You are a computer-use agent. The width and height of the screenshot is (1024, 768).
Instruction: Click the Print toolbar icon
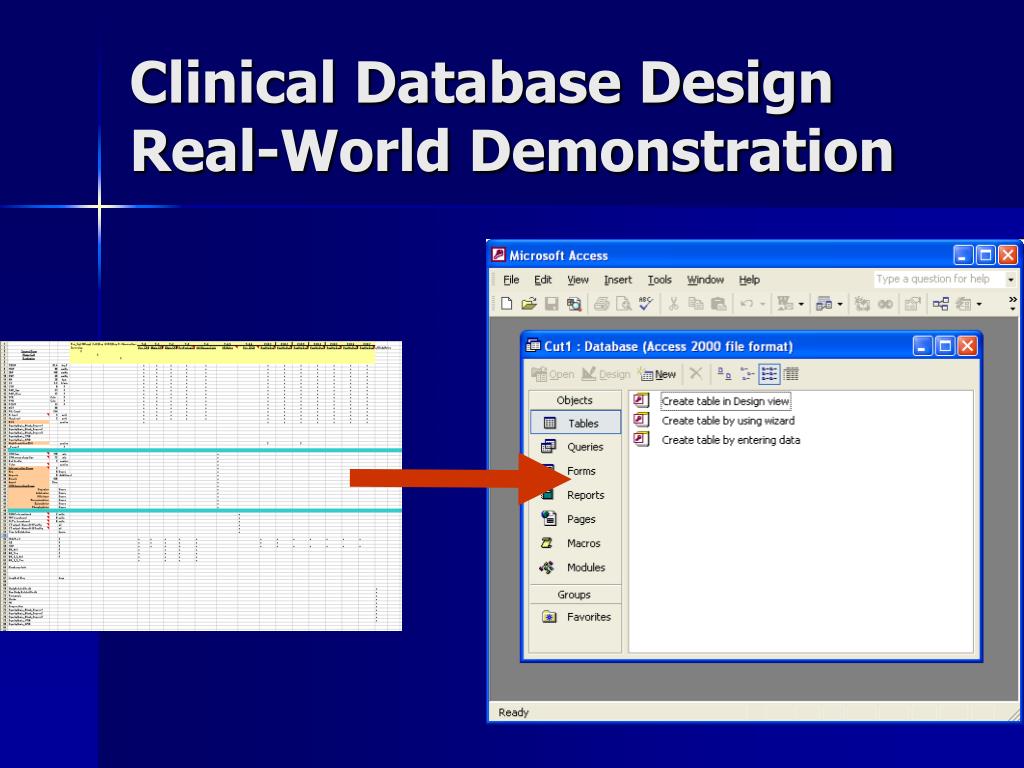click(601, 304)
